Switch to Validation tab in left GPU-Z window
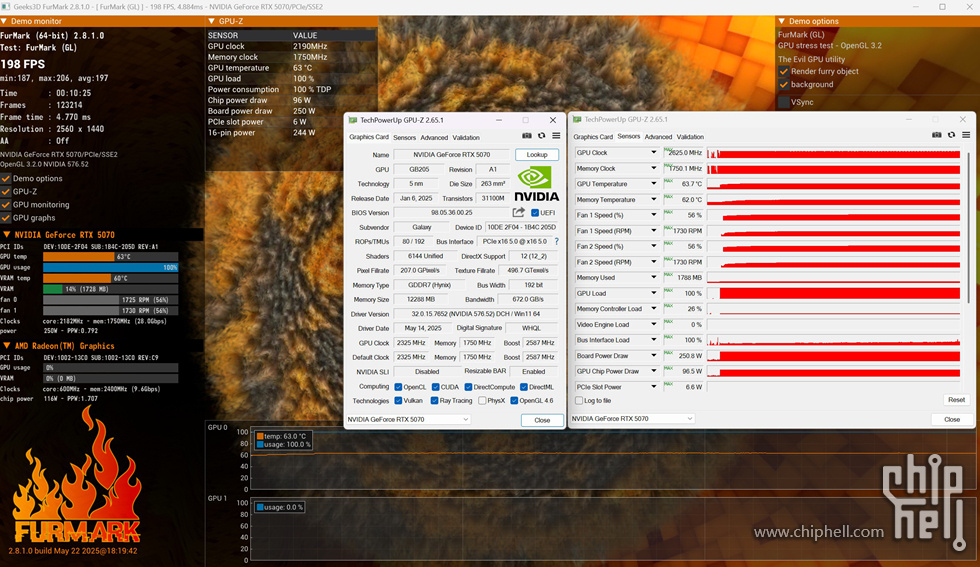 466,138
